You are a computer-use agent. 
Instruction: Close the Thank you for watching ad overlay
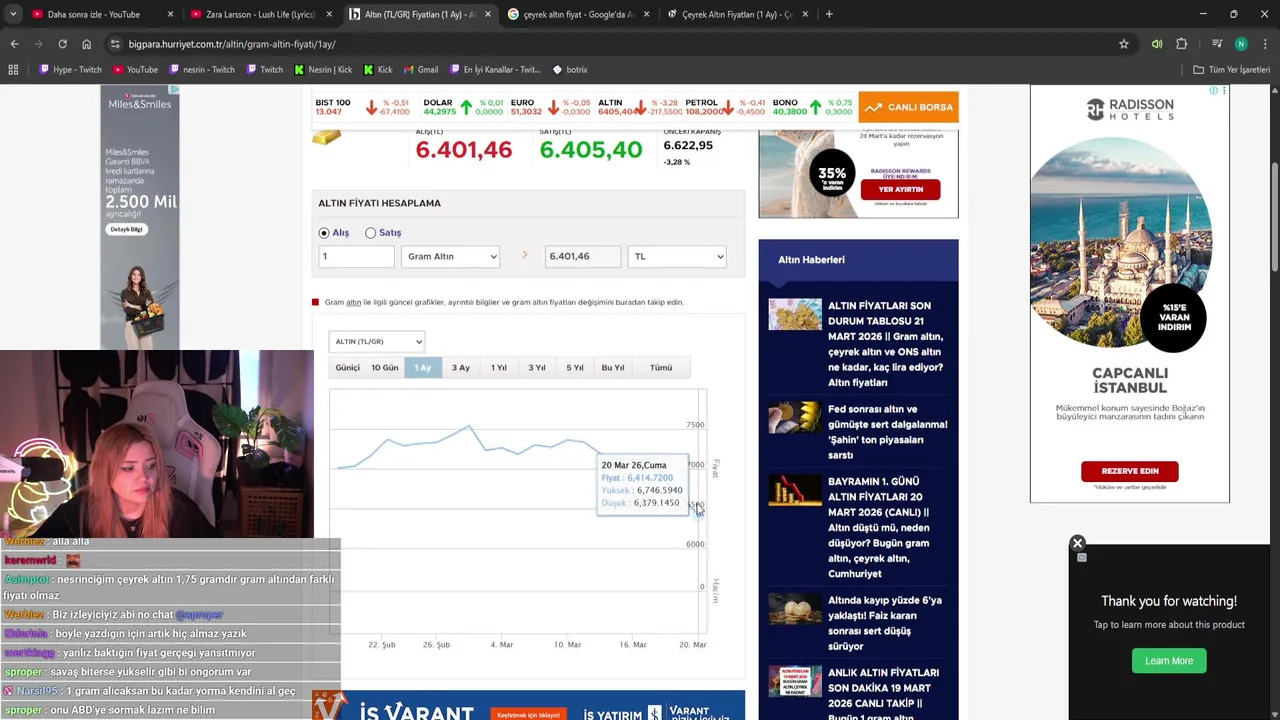[1077, 544]
